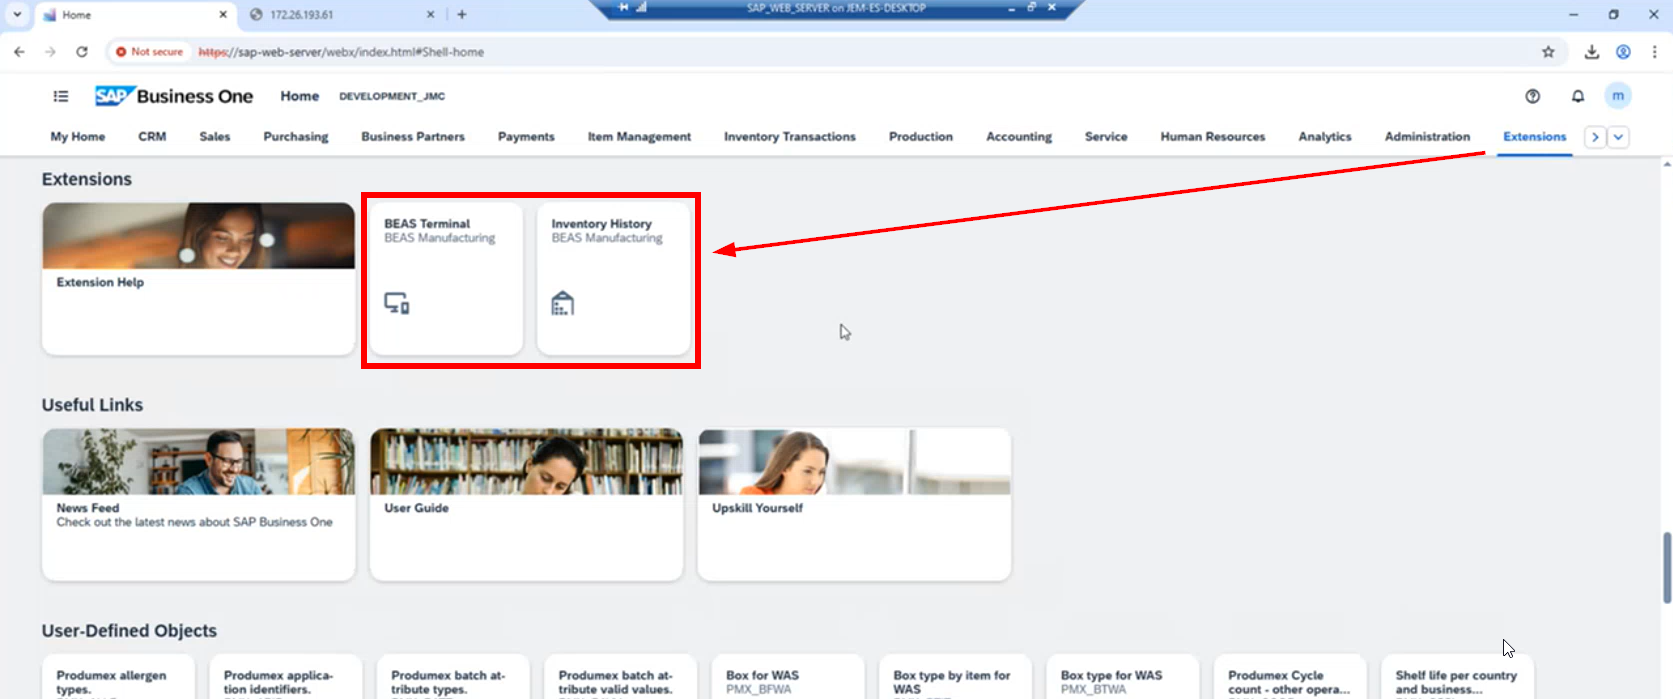Open Box type by item for WAS tile
This screenshot has width=1673, height=699.
point(955,678)
